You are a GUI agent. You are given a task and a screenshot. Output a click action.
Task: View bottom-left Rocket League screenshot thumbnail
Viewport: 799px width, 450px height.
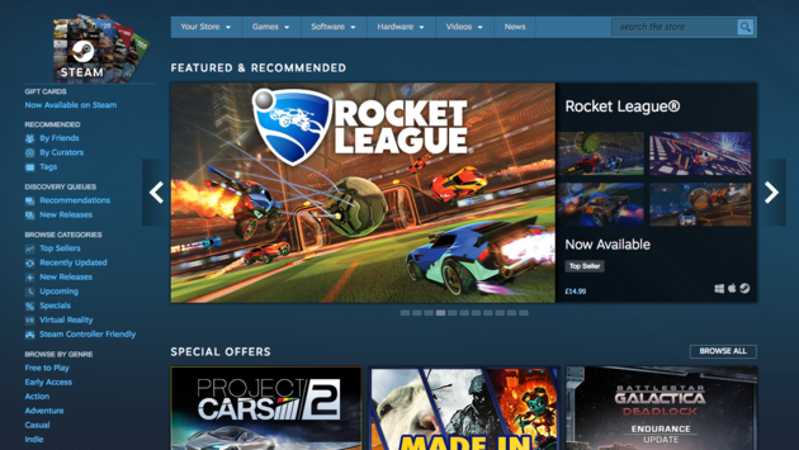600,204
